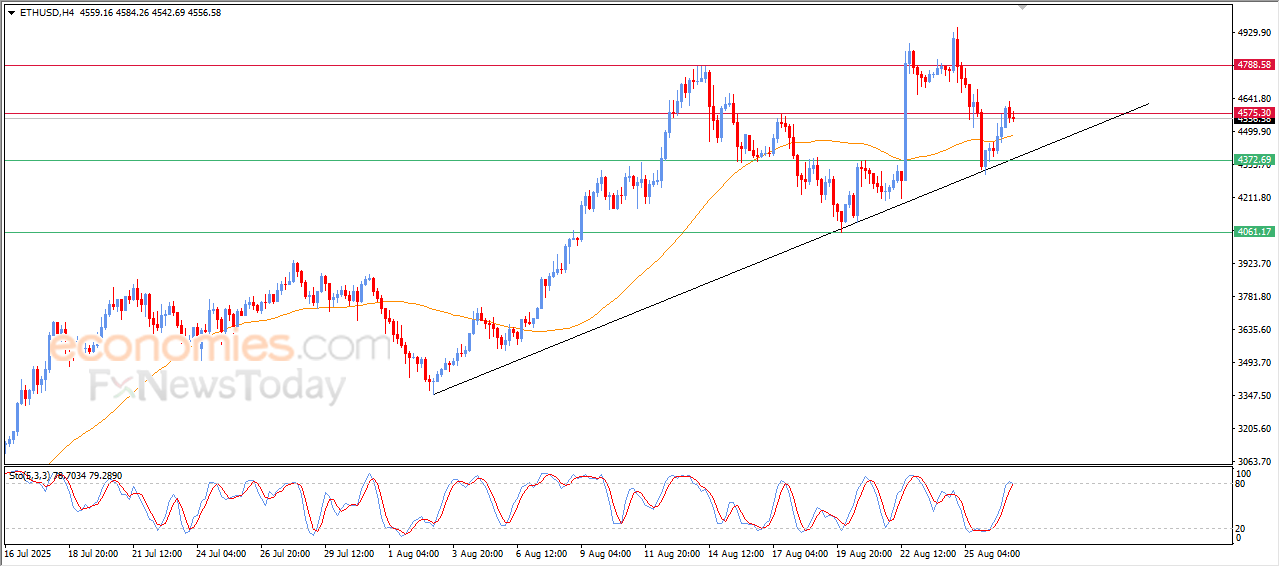Click the 3923.70 price scale value
Screen dimensions: 1280x567
pos(1254,264)
